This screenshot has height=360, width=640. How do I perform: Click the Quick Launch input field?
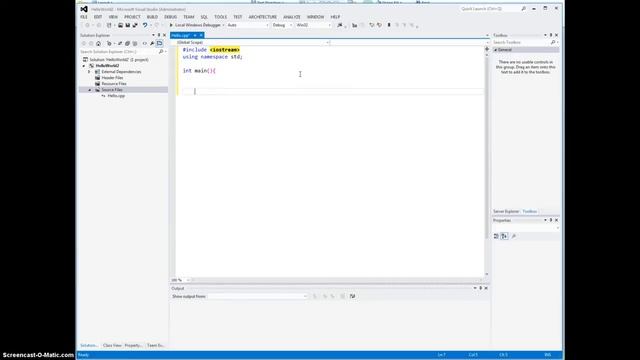(x=490, y=9)
